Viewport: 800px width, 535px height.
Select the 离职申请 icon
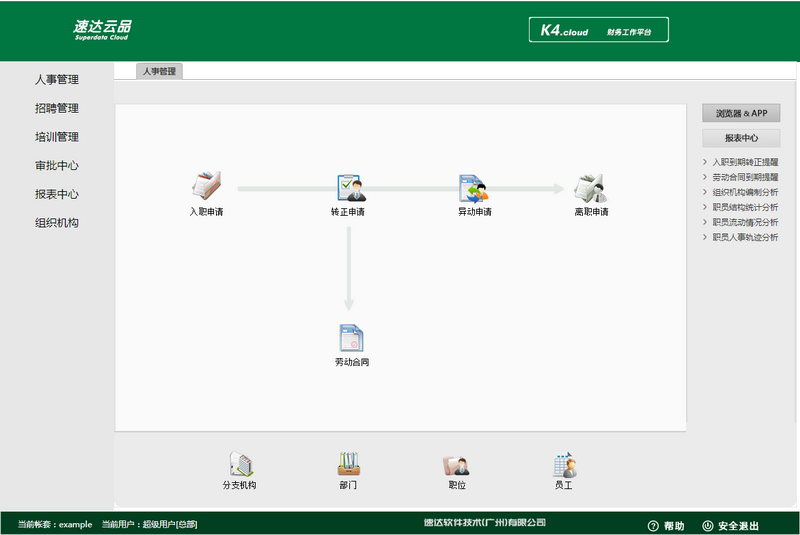(x=591, y=187)
